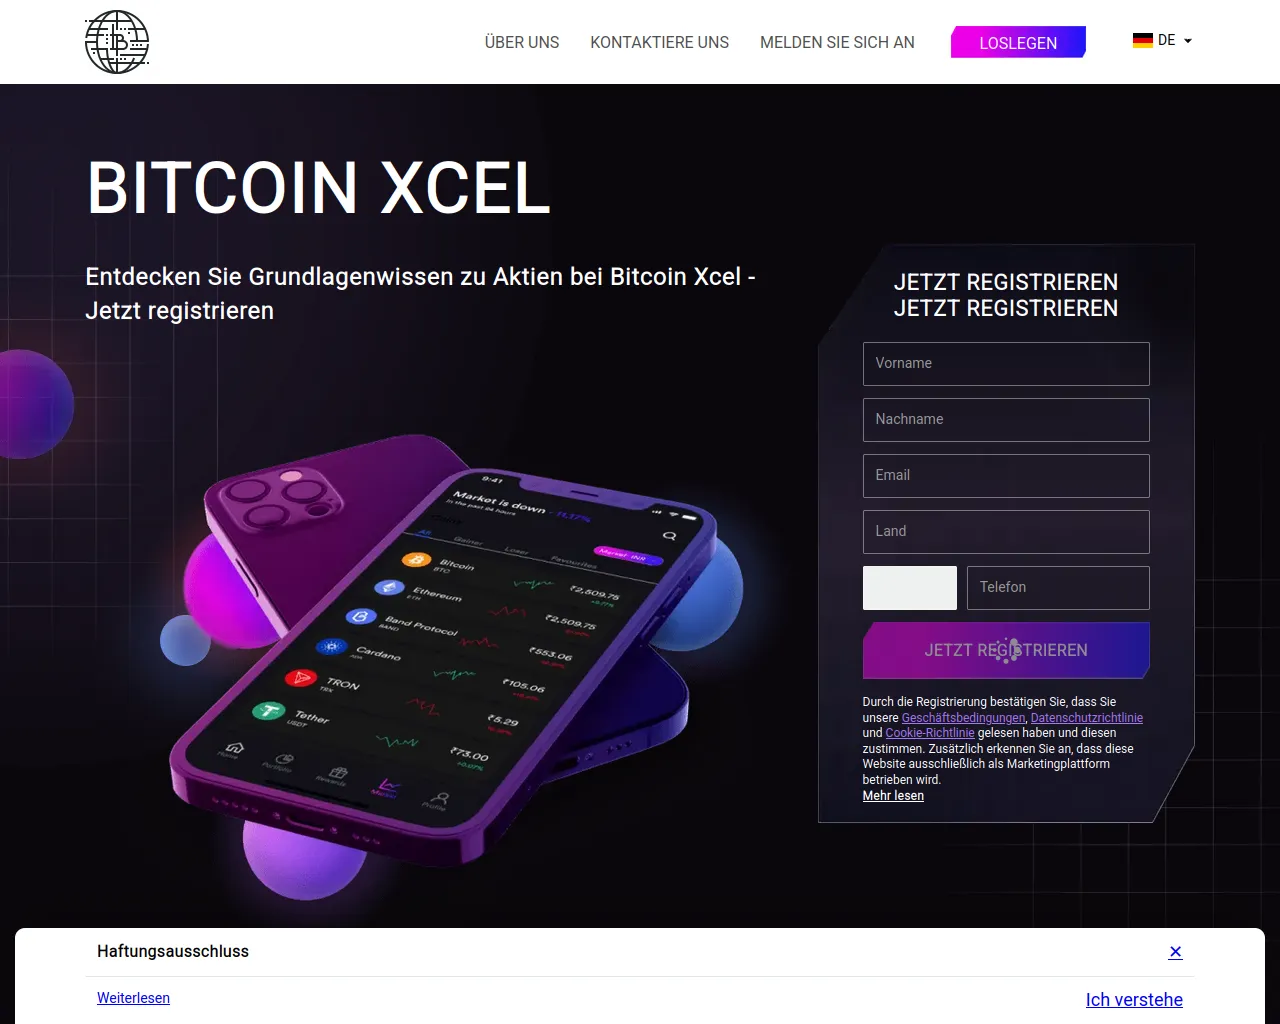
Task: Click the Bitcoin Xcel globe logo
Action: pos(117,42)
